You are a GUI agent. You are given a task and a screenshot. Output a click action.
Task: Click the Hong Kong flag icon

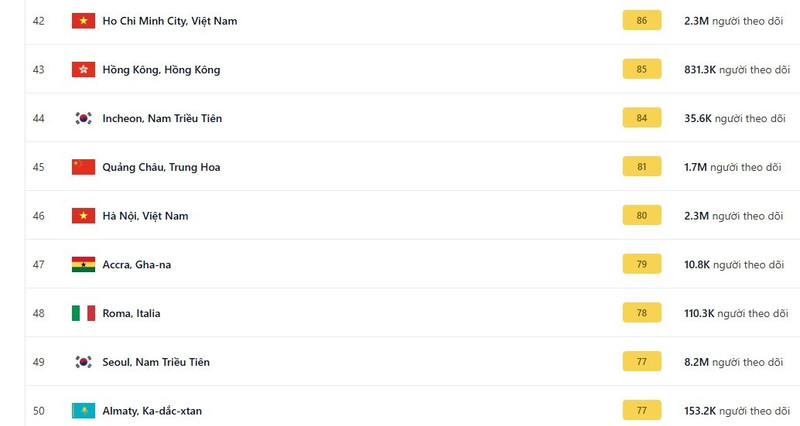(x=83, y=70)
